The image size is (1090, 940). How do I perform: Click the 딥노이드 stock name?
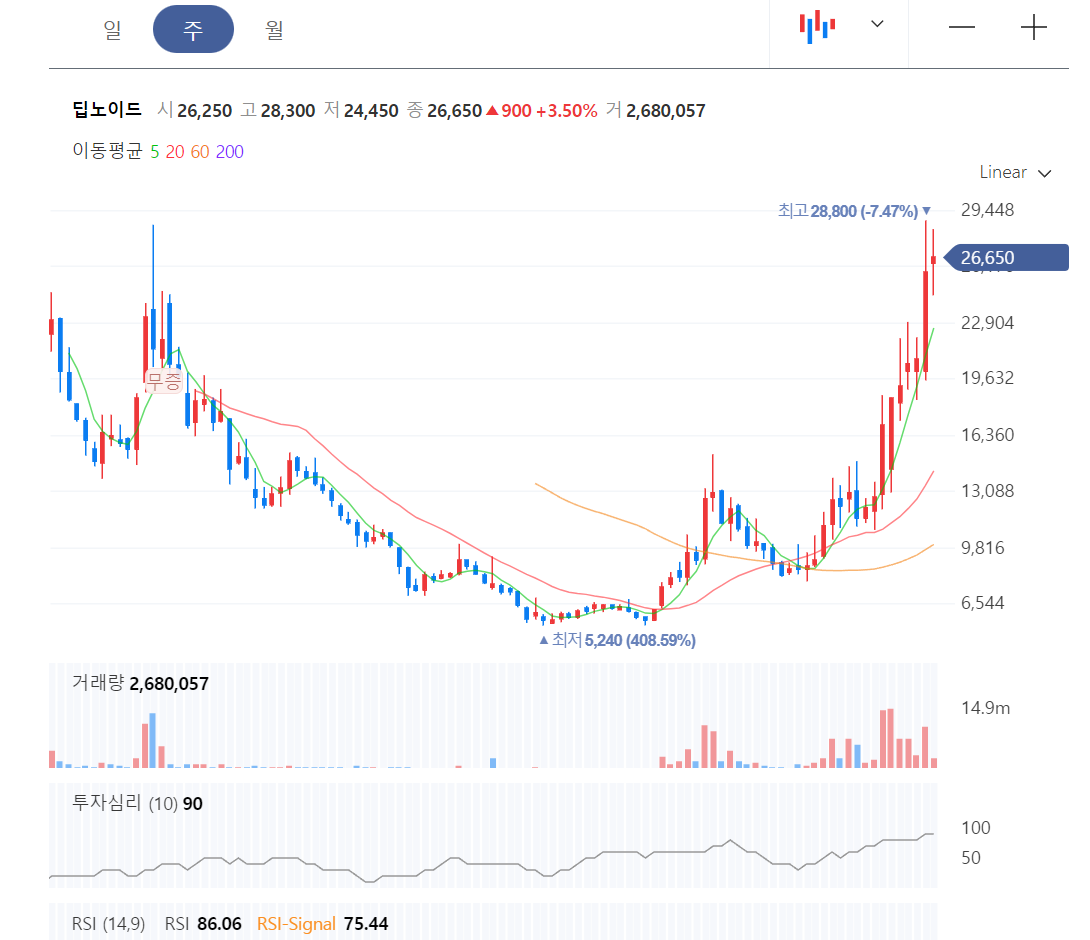107,110
